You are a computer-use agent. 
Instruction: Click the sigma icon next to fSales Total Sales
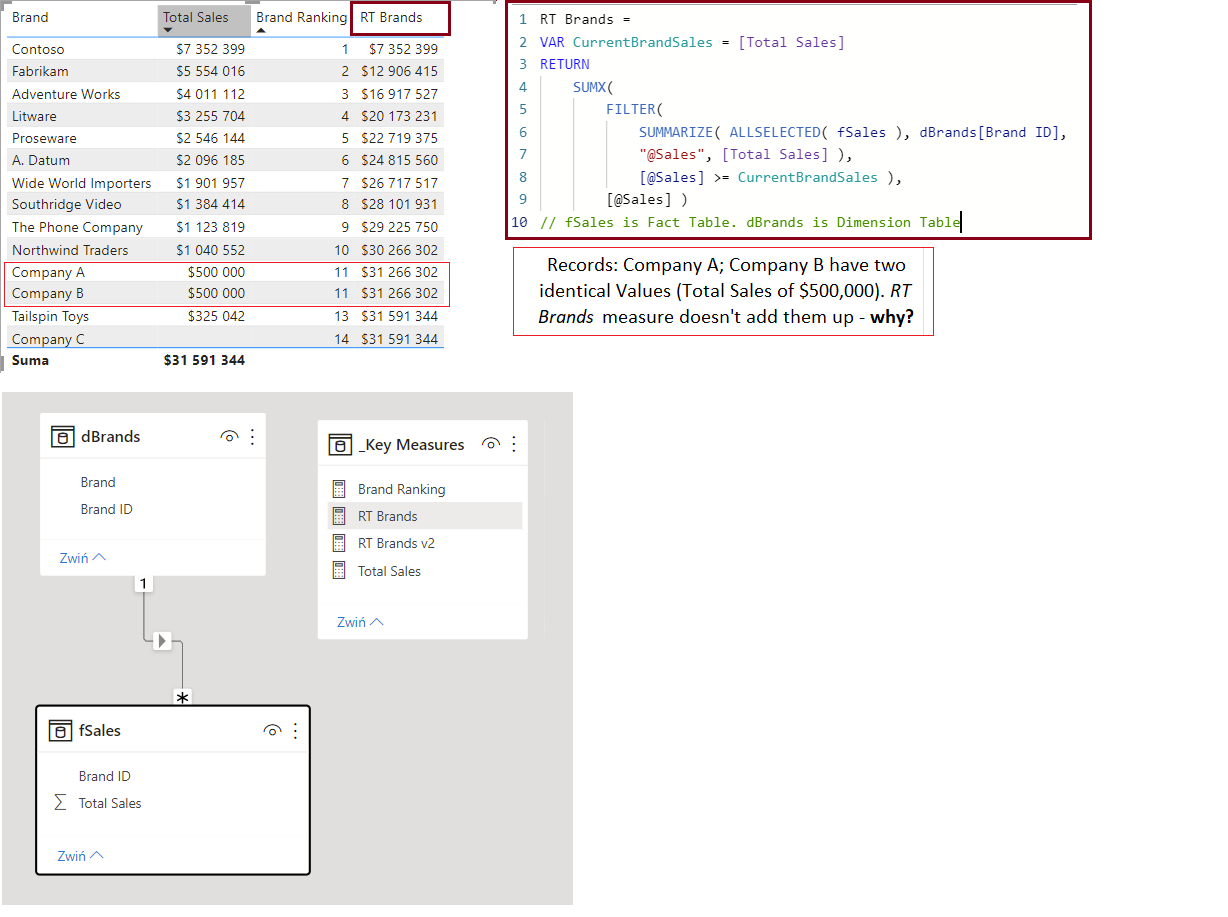click(x=60, y=803)
